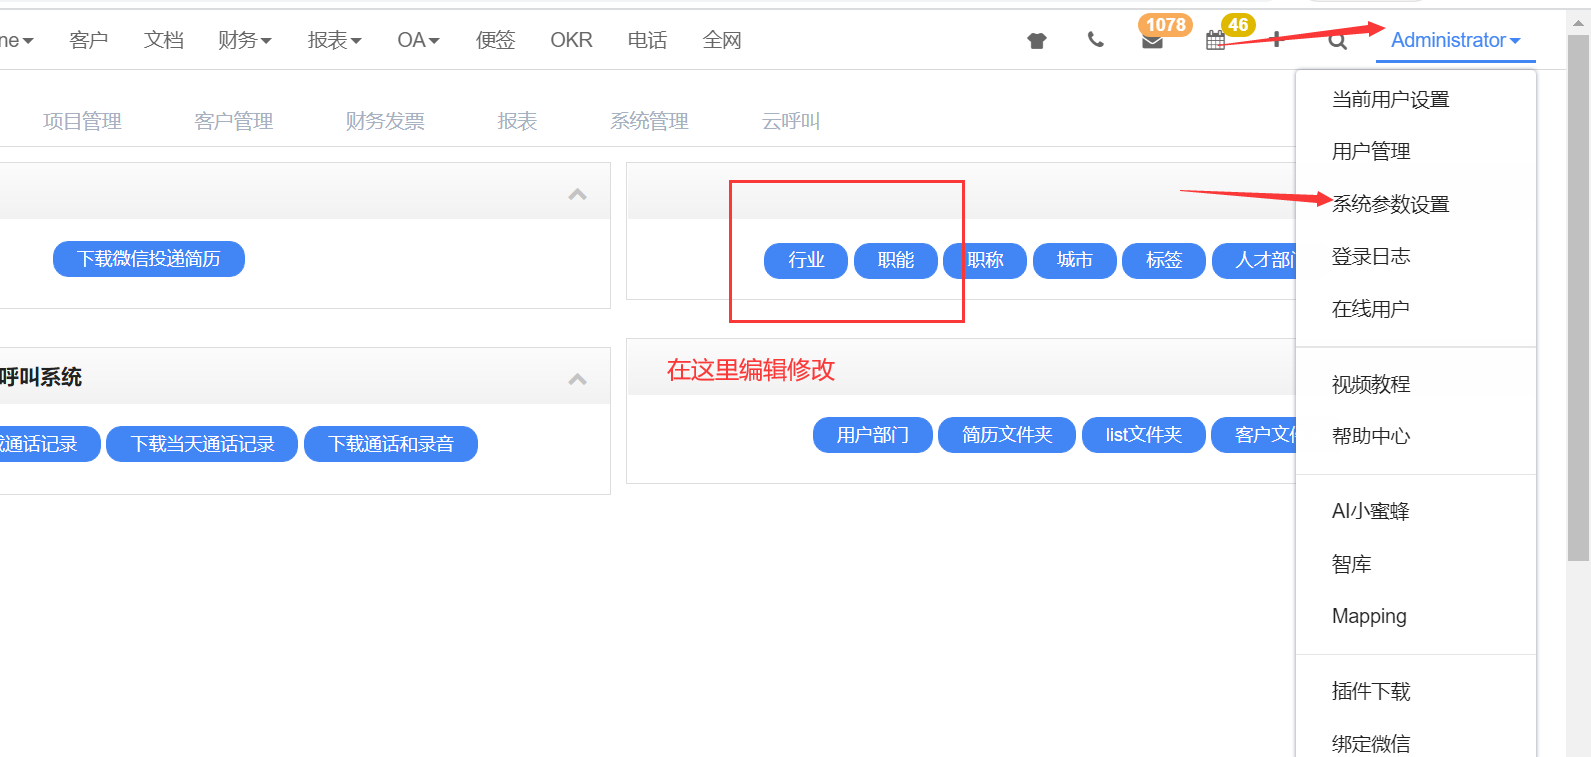The height and width of the screenshot is (757, 1591).
Task: Click the t-shirt theme icon
Action: [1037, 41]
